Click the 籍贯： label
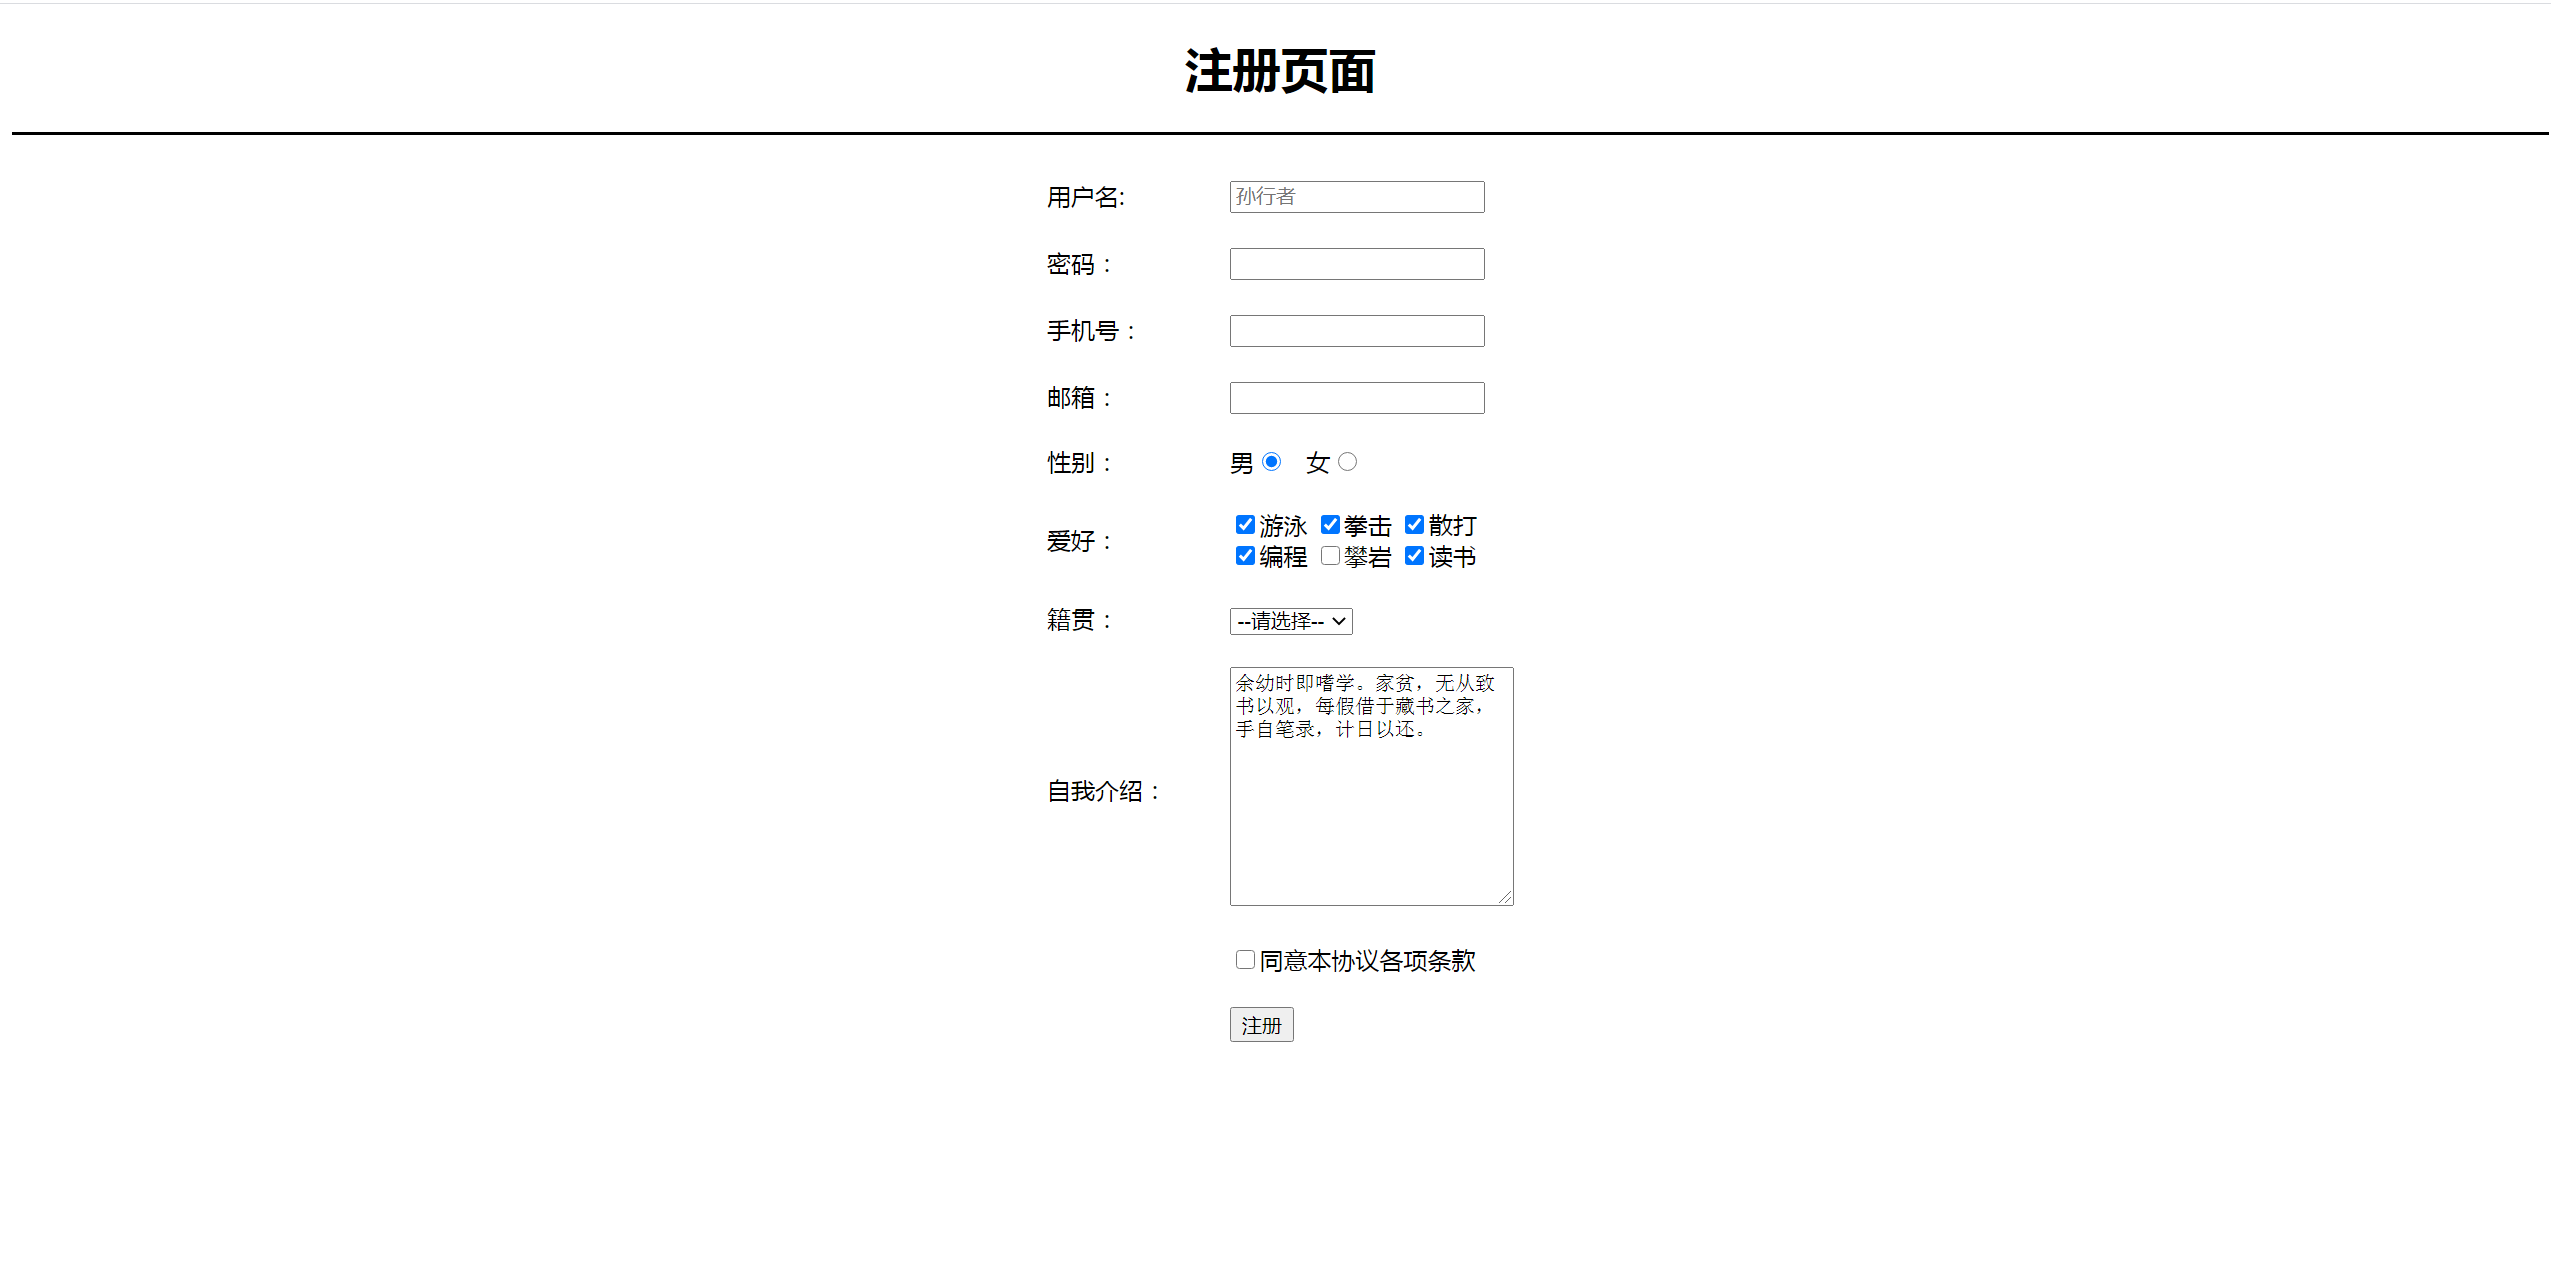Image resolution: width=2551 pixels, height=1267 pixels. click(x=1079, y=621)
